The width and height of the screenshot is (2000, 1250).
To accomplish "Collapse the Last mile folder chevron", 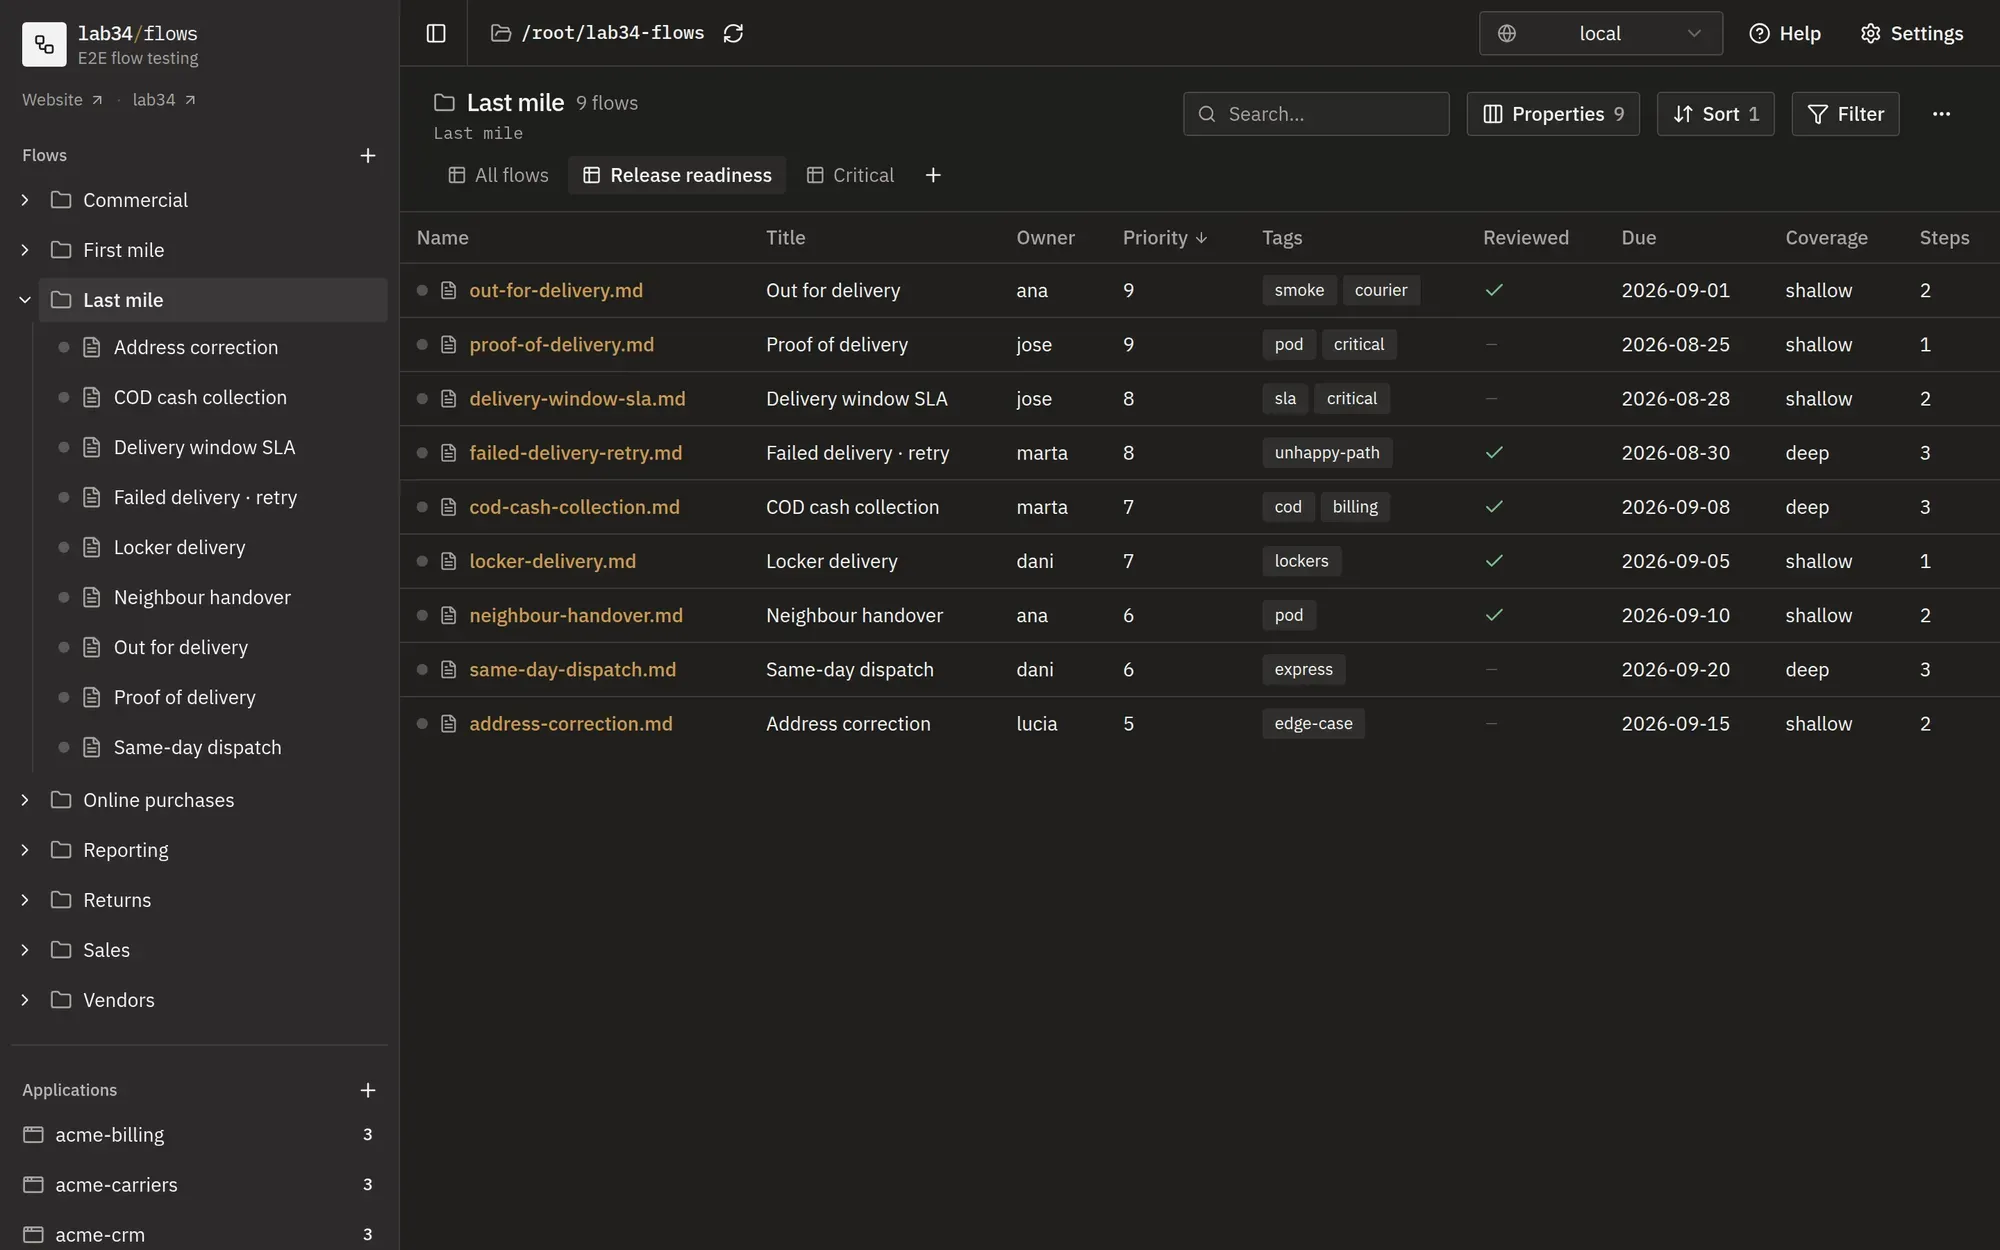I will (25, 300).
